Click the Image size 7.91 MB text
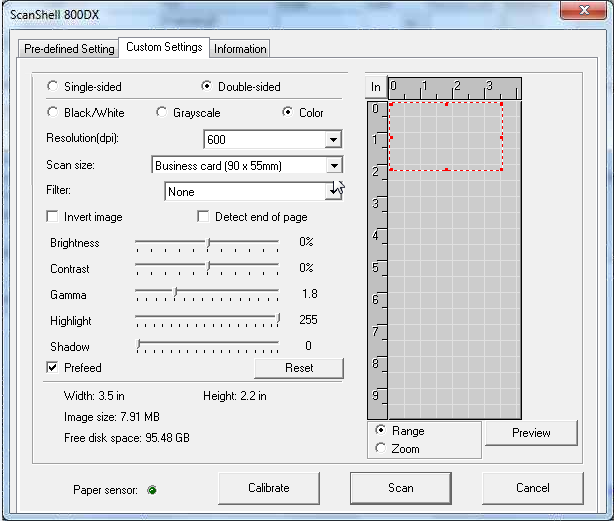 tap(112, 416)
